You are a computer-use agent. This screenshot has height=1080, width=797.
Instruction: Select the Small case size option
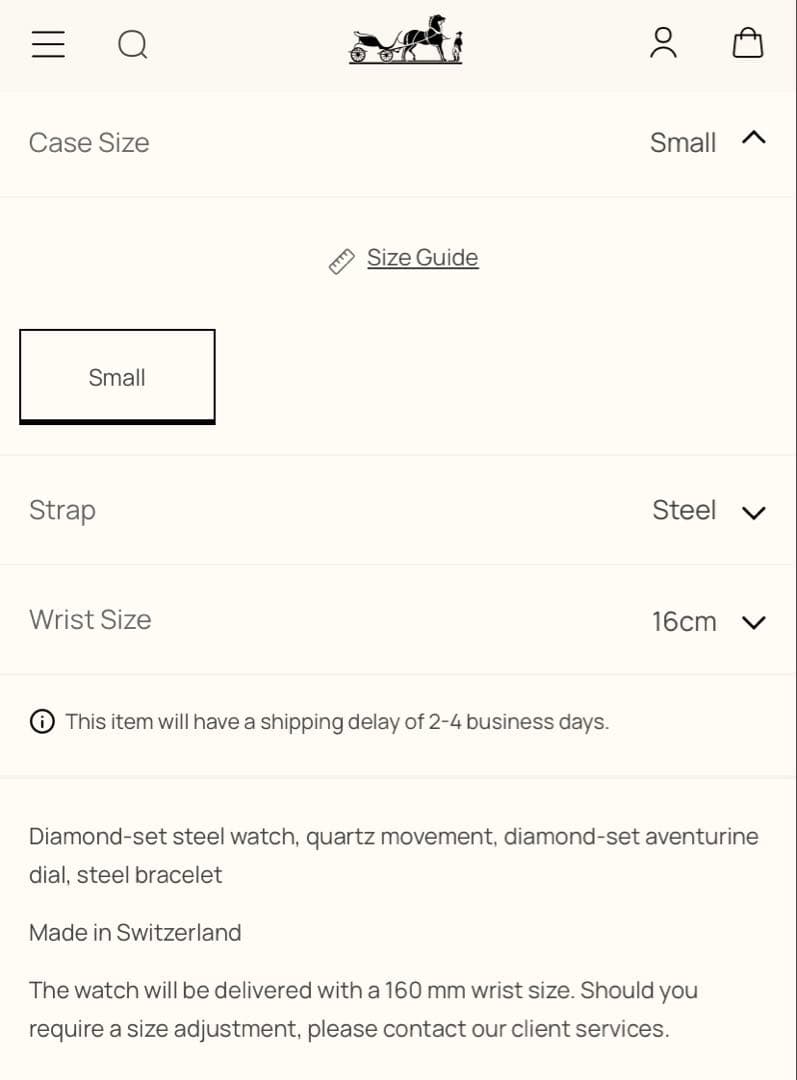(117, 377)
